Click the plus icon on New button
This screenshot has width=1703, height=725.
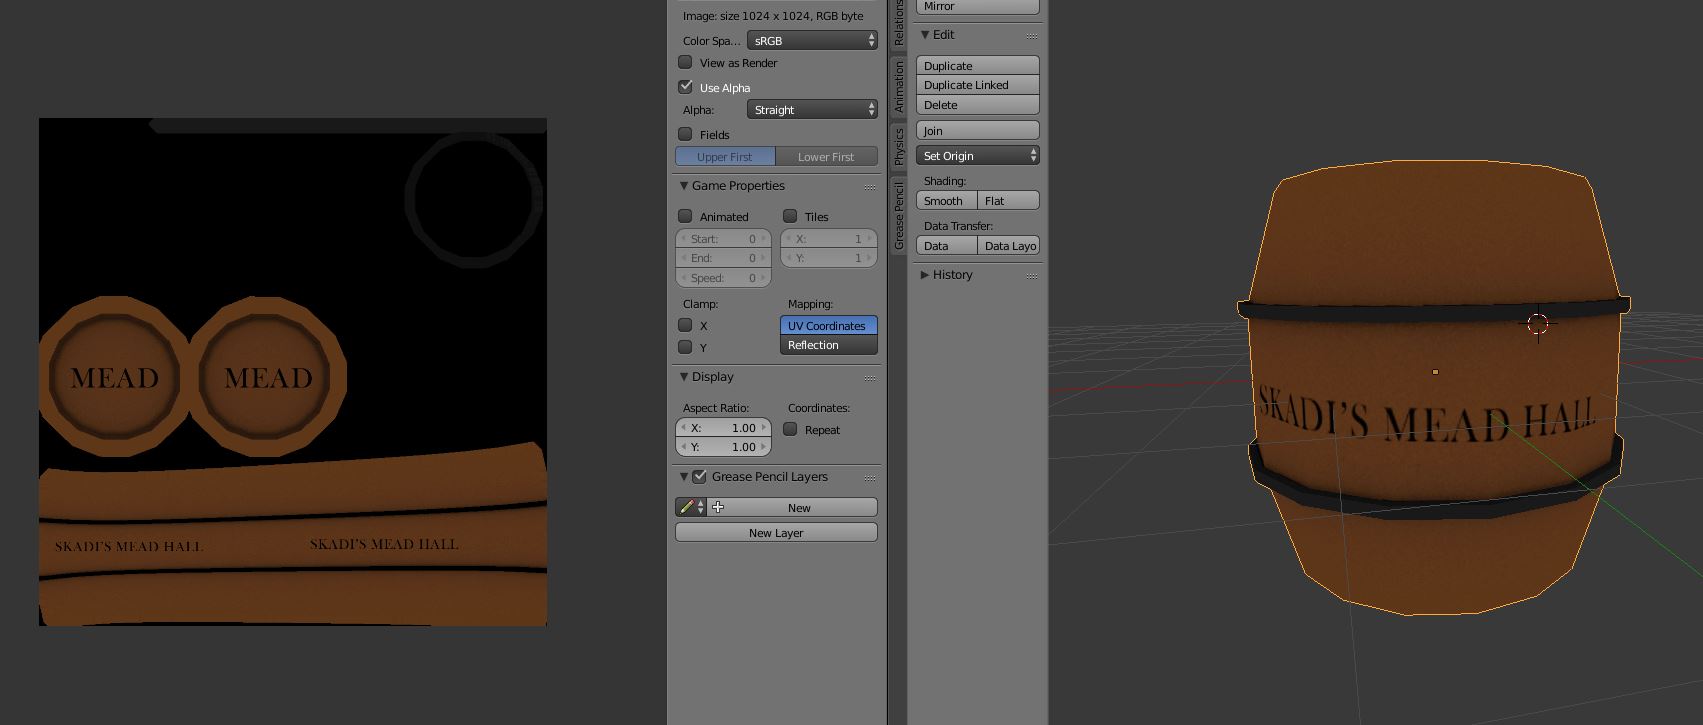[718, 507]
